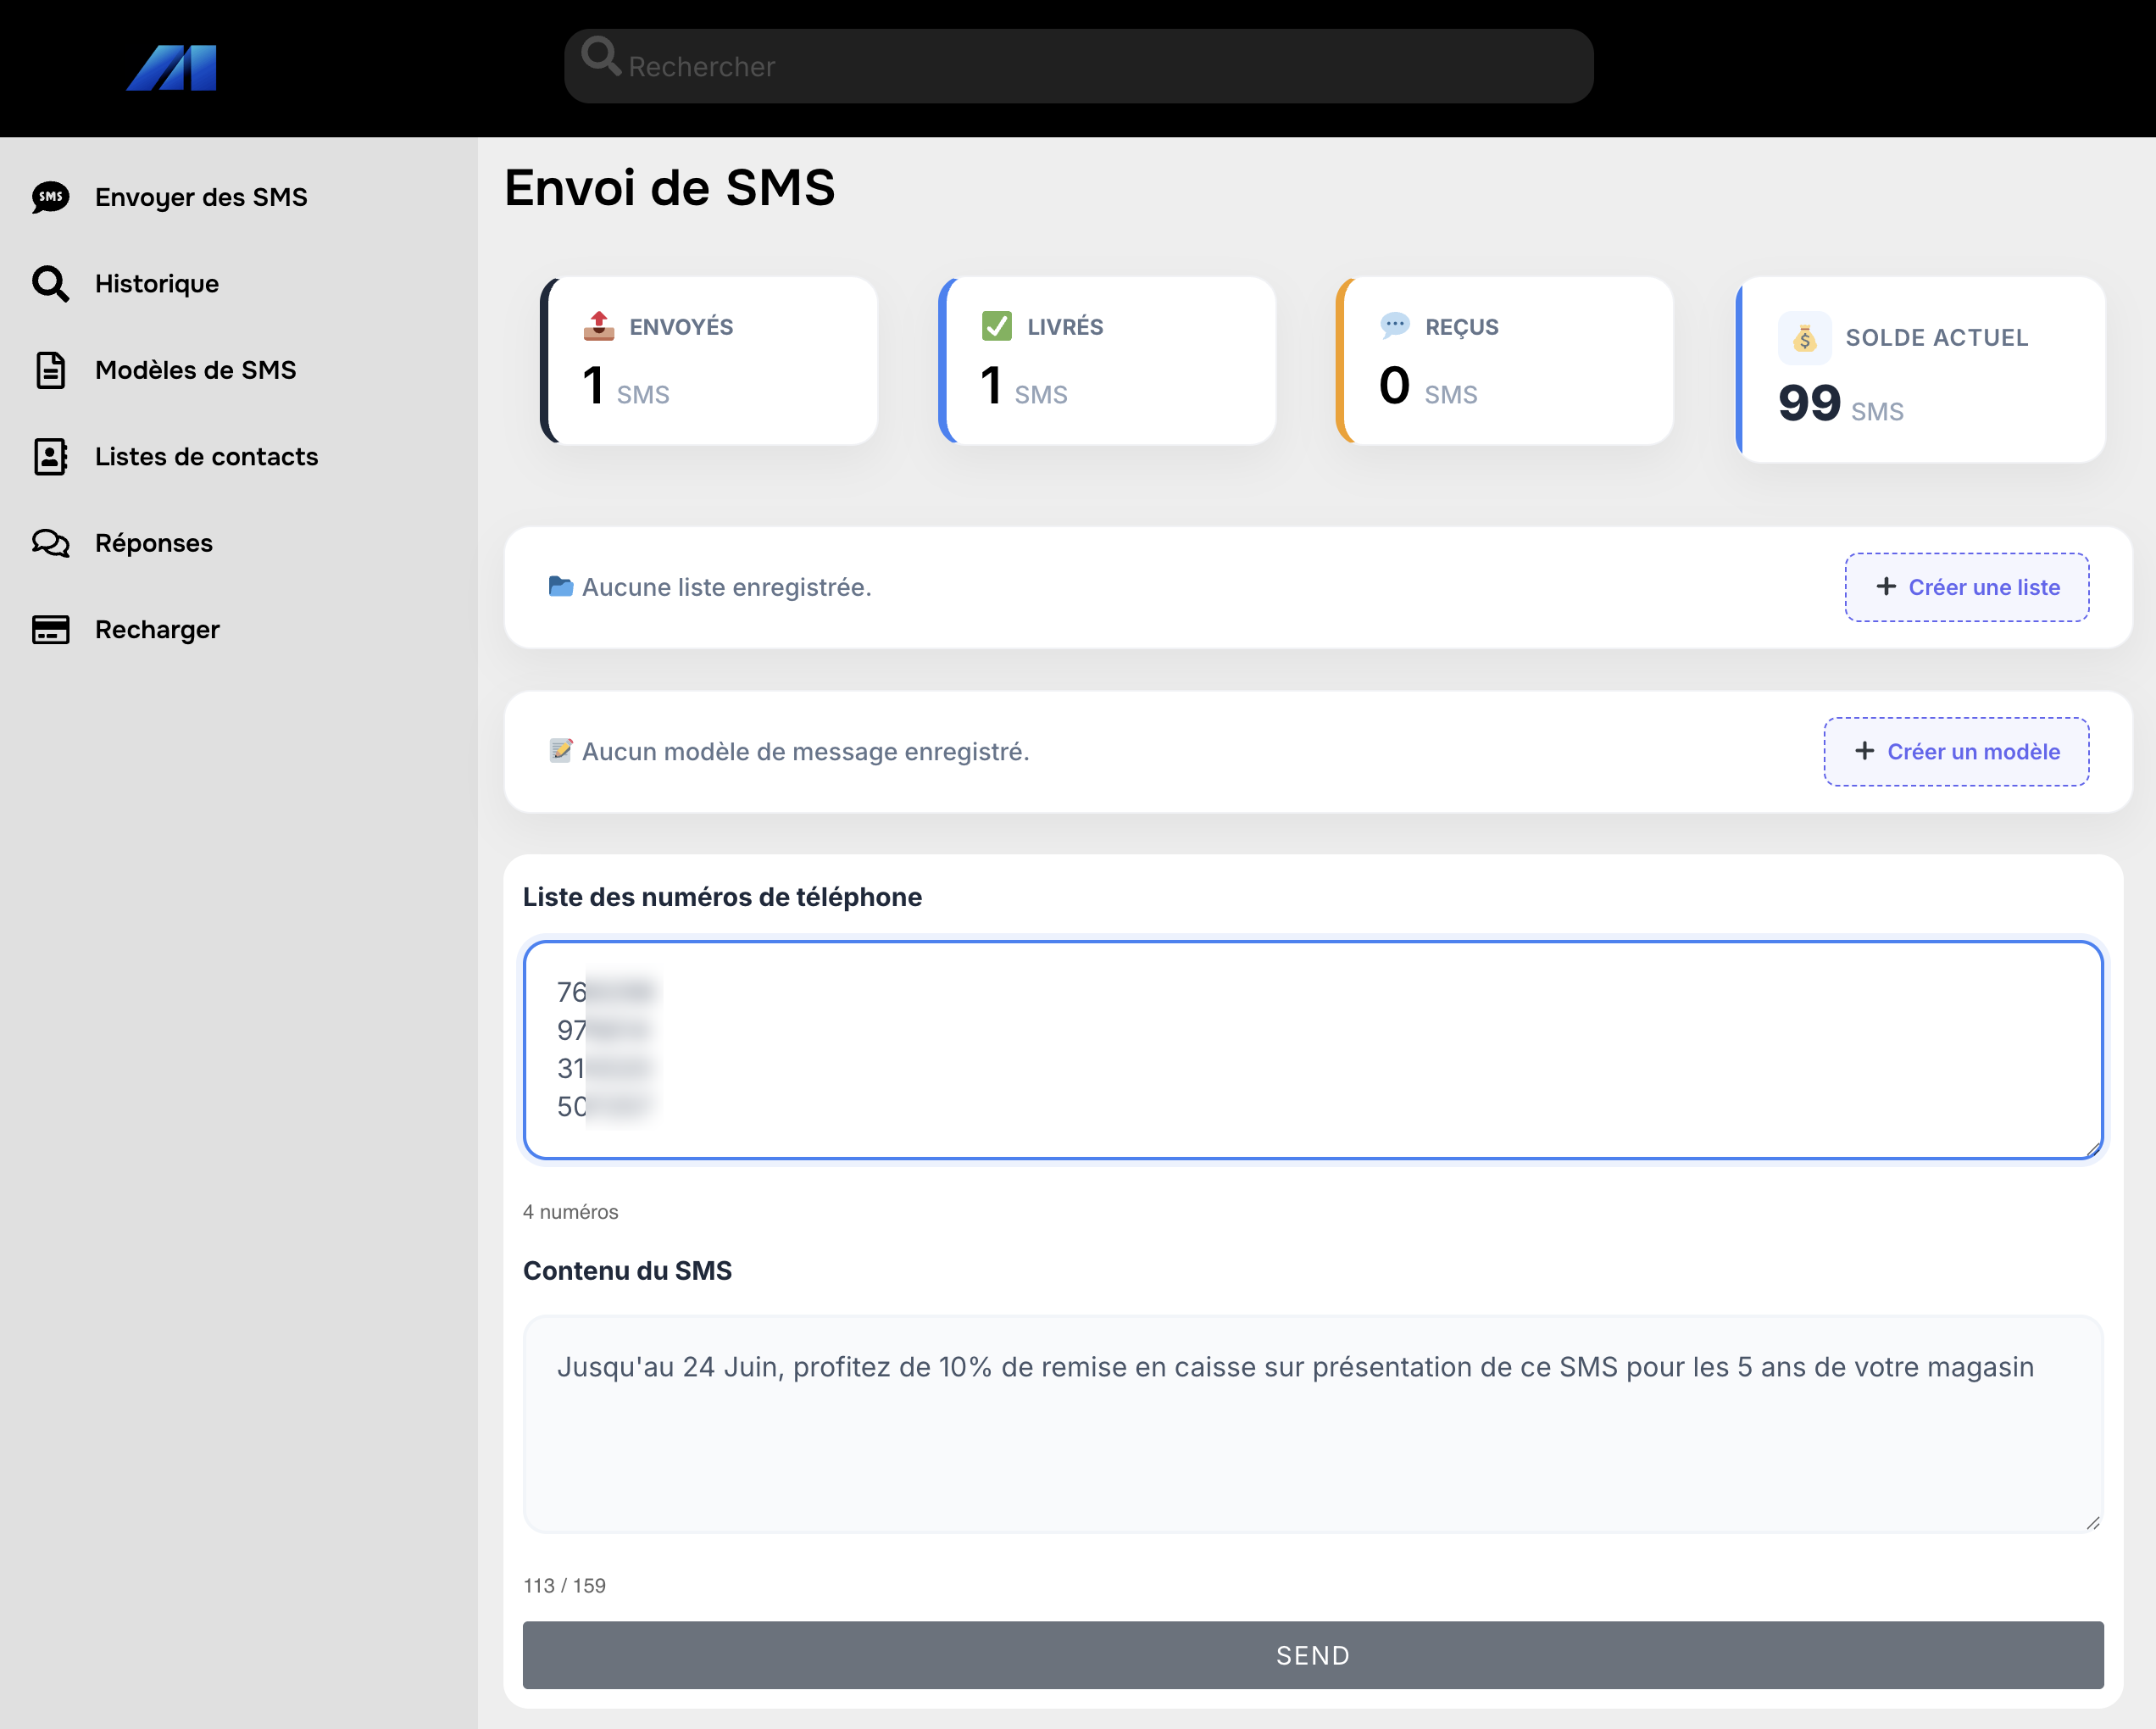Click the green checkmark icon on Livrés card

pyautogui.click(x=996, y=326)
